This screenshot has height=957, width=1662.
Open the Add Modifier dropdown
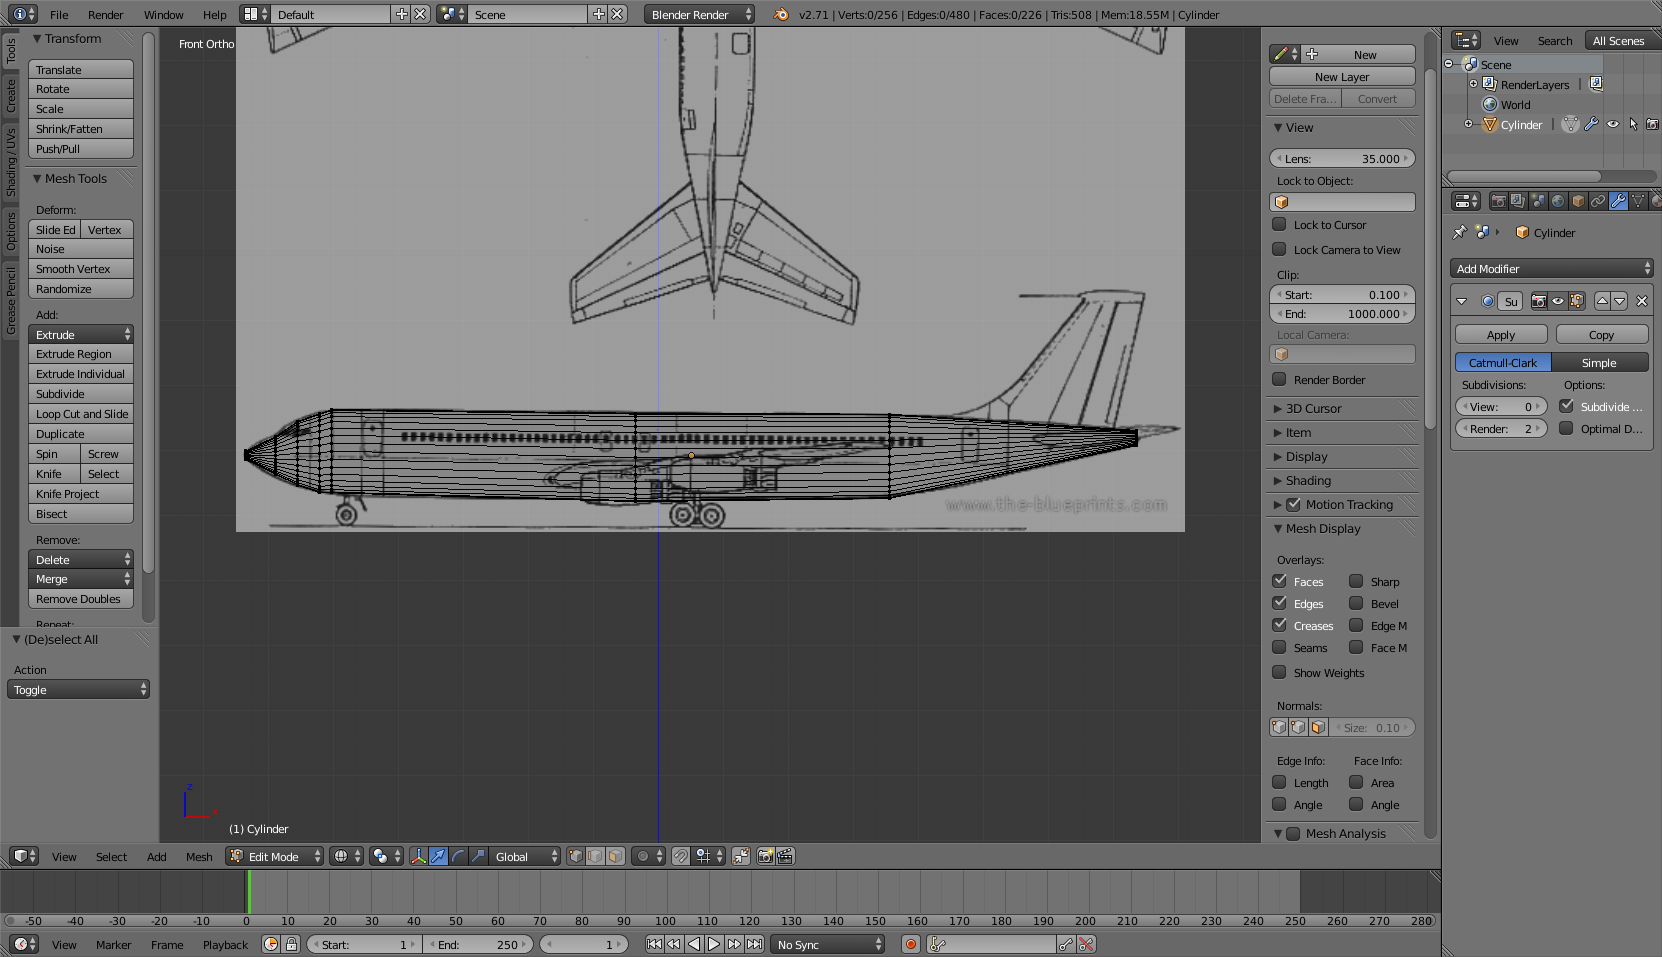1551,268
